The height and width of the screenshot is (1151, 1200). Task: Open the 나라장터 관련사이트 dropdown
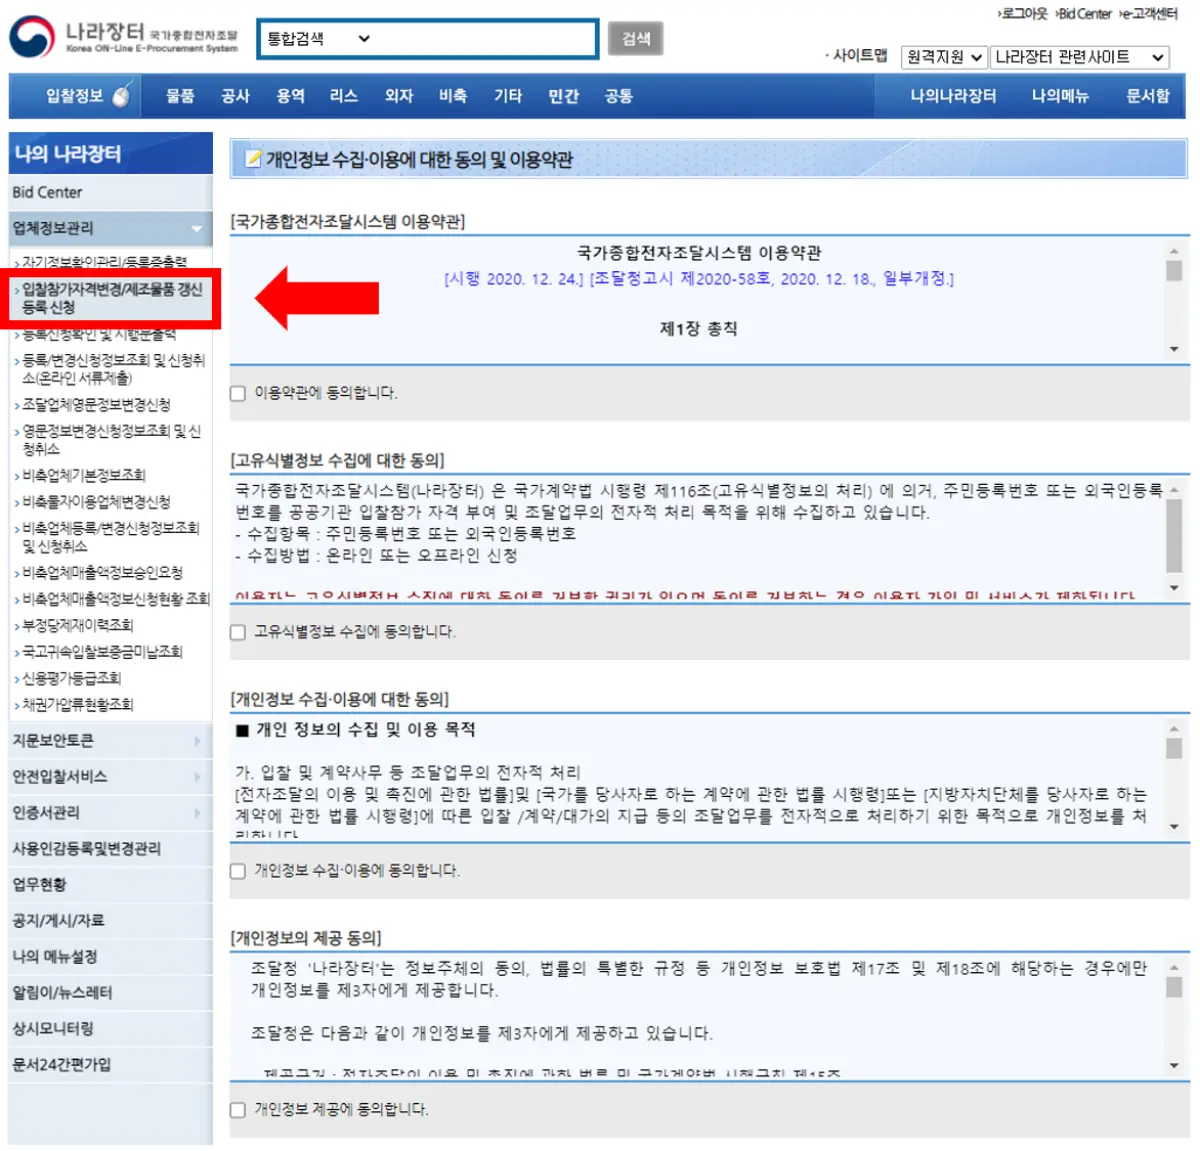(x=1079, y=57)
